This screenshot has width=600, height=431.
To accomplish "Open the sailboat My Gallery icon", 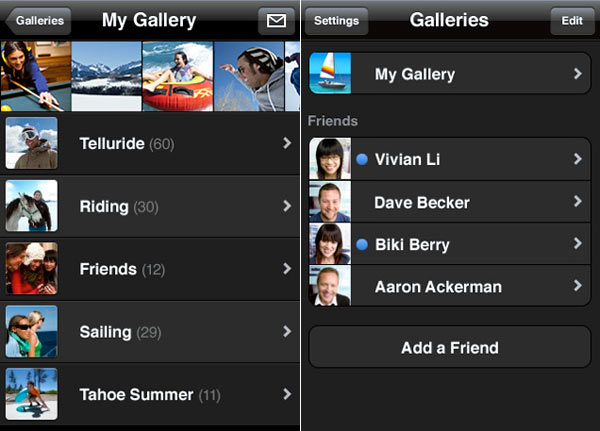I will point(330,73).
